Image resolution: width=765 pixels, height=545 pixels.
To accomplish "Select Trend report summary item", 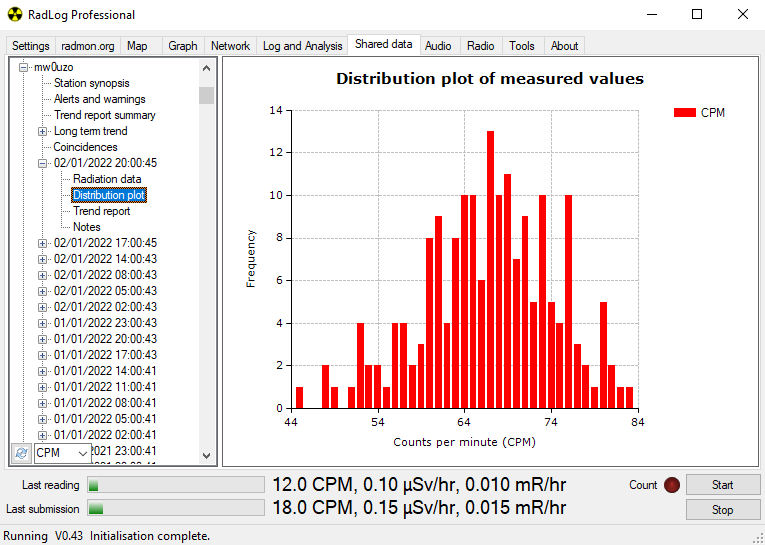I will 104,115.
